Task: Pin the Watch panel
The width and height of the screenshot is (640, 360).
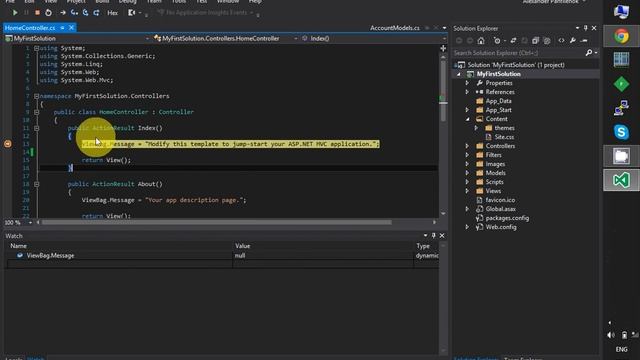Action: click(x=433, y=236)
